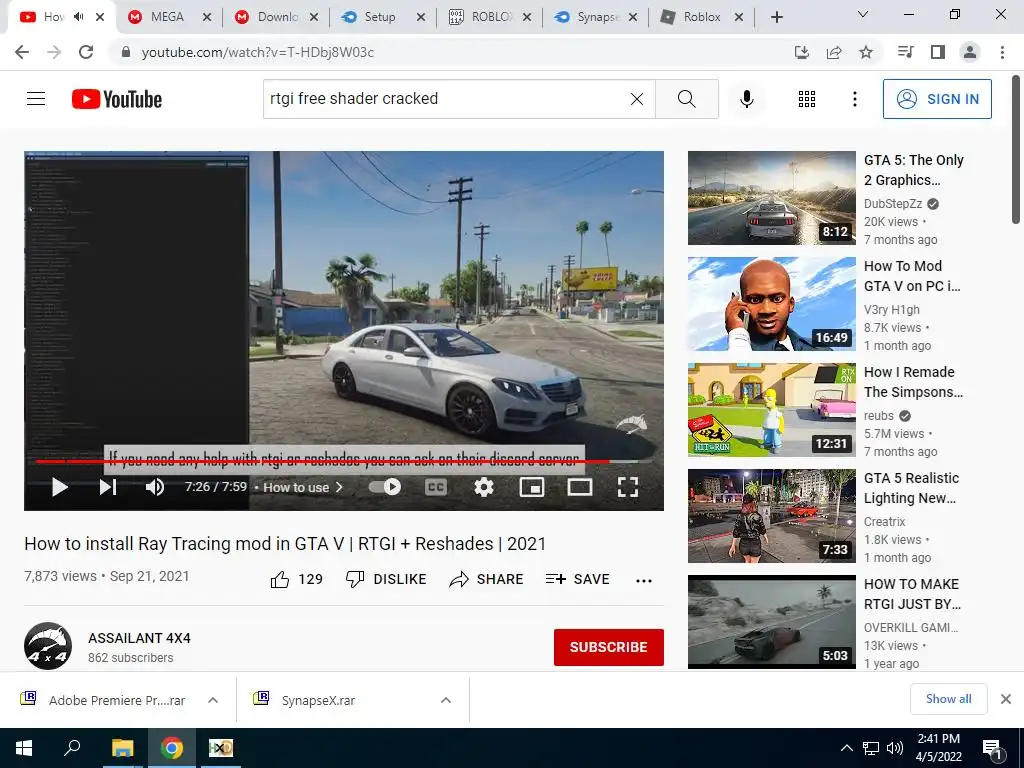Bookmark this page with the star
Screen dimensions: 1024x768
[x=866, y=52]
